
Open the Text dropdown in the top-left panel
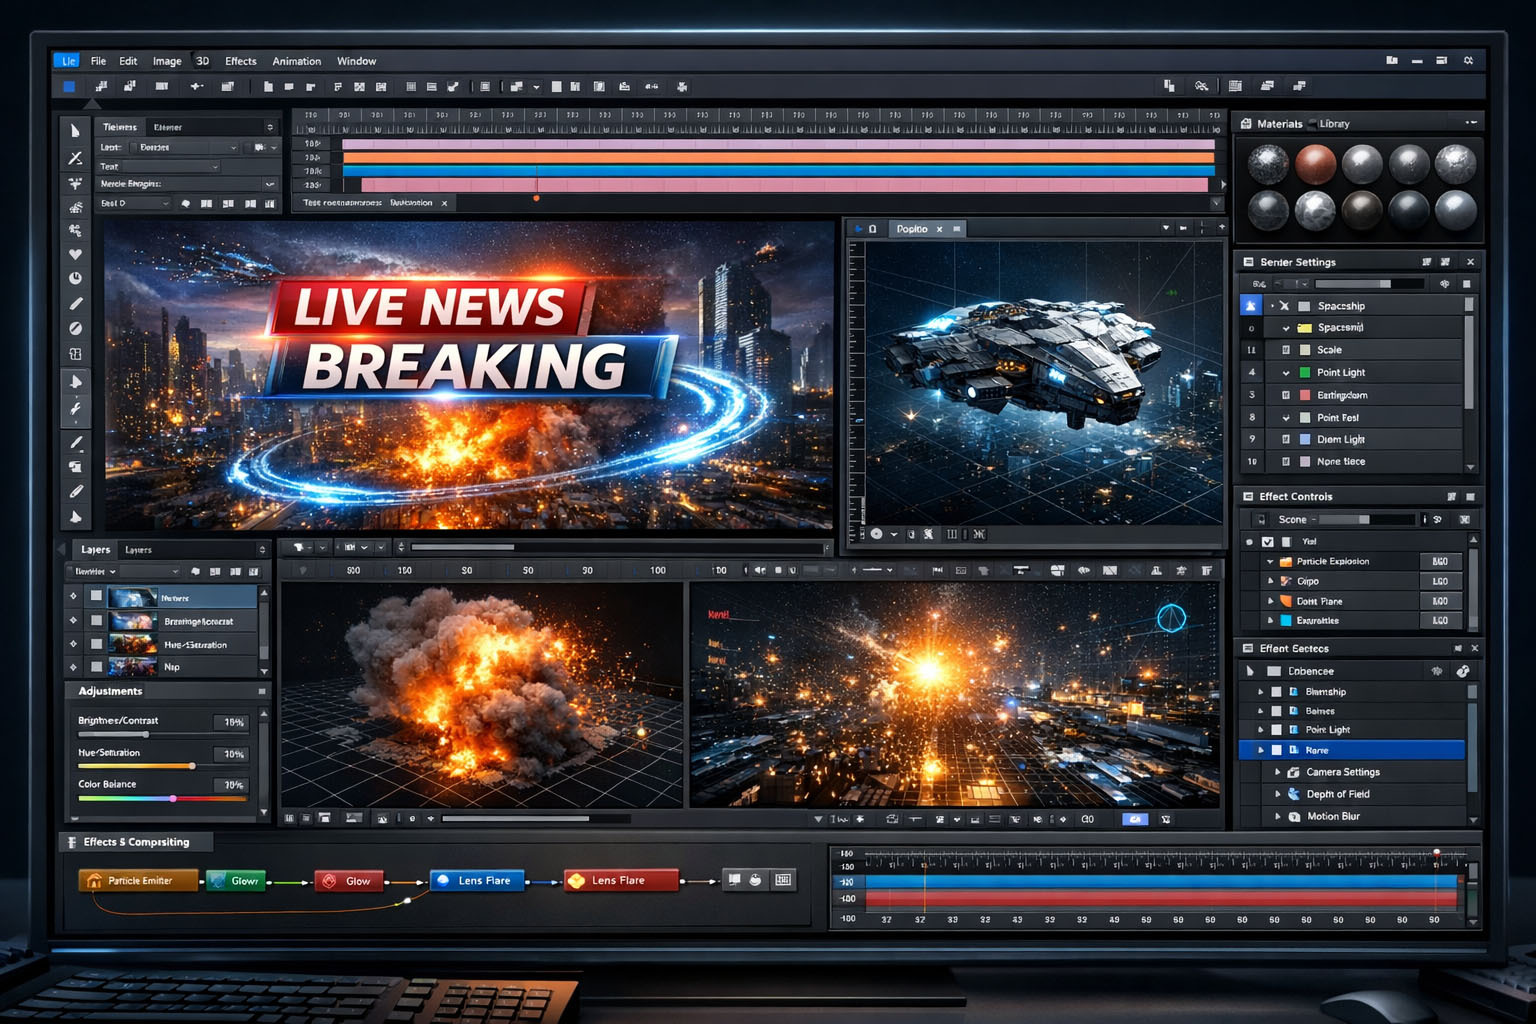point(214,167)
